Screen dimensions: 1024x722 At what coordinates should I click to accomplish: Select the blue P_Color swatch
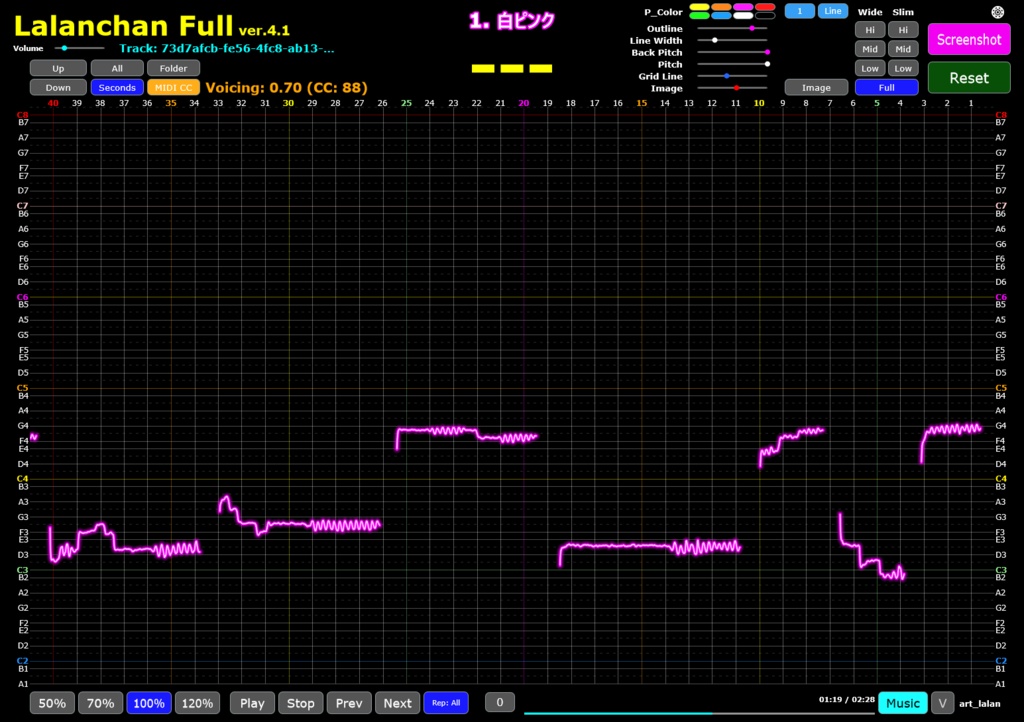coord(721,16)
